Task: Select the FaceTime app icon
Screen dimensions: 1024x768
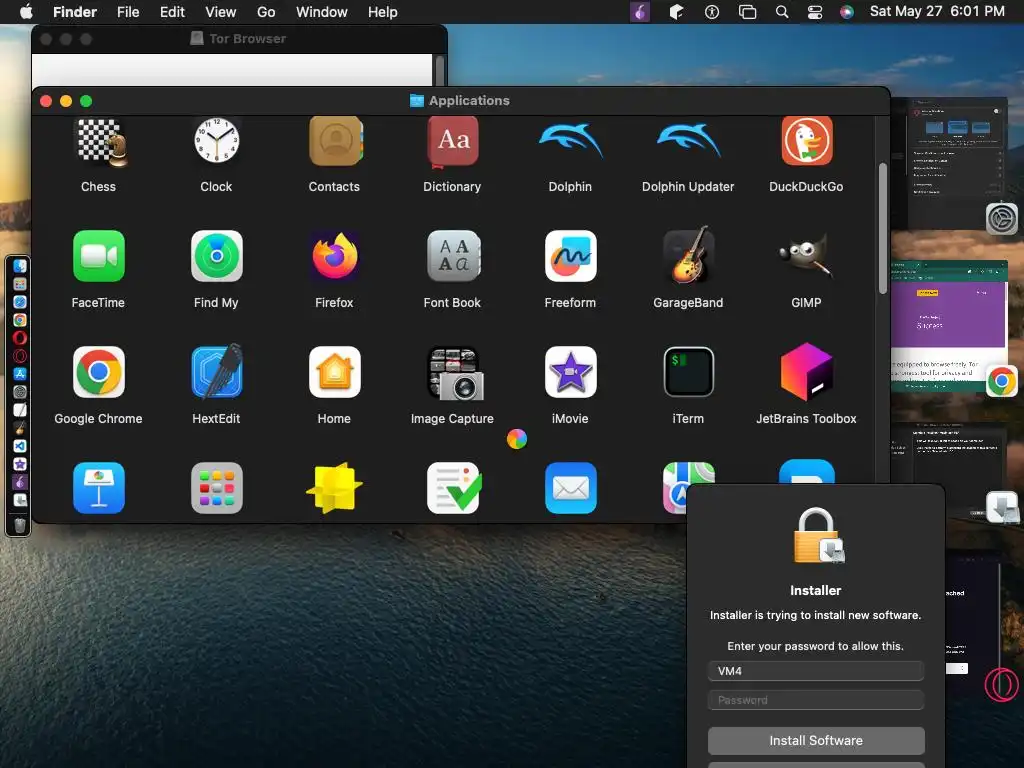Action: (x=99, y=256)
